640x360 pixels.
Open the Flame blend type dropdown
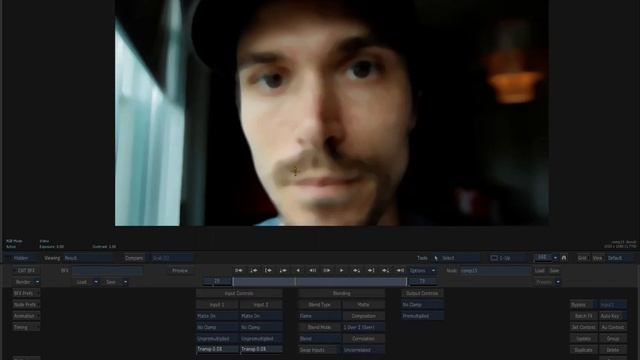[x=320, y=316]
